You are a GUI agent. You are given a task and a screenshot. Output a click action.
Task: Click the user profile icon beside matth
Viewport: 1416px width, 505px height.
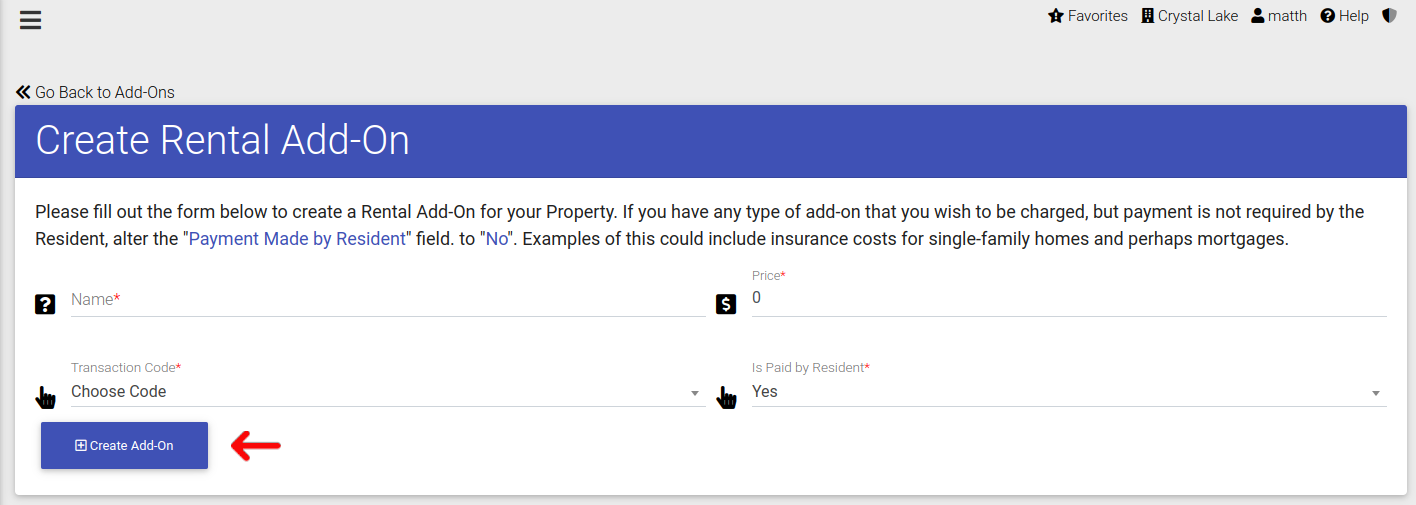coord(1258,16)
